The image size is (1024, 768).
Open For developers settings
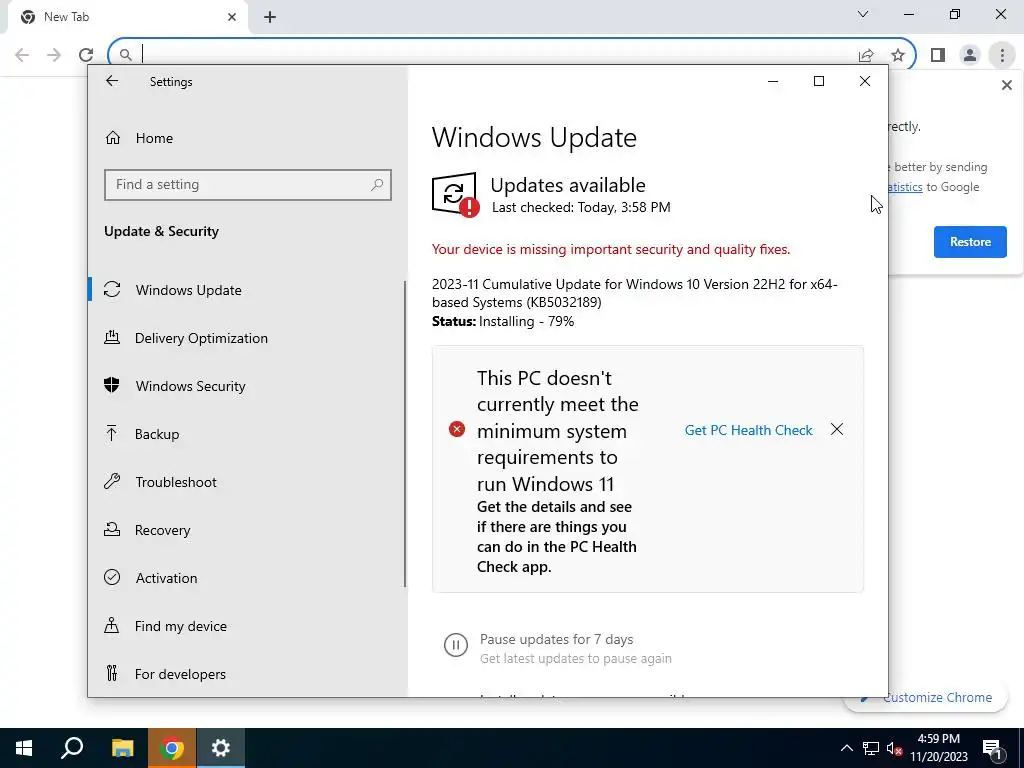(x=180, y=674)
